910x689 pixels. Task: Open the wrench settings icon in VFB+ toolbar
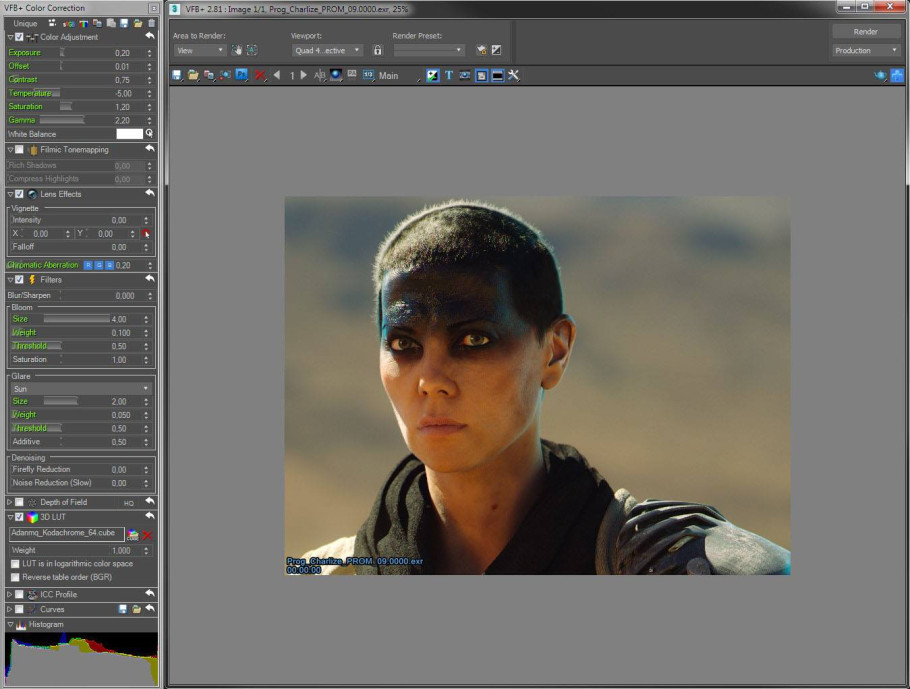pos(514,75)
